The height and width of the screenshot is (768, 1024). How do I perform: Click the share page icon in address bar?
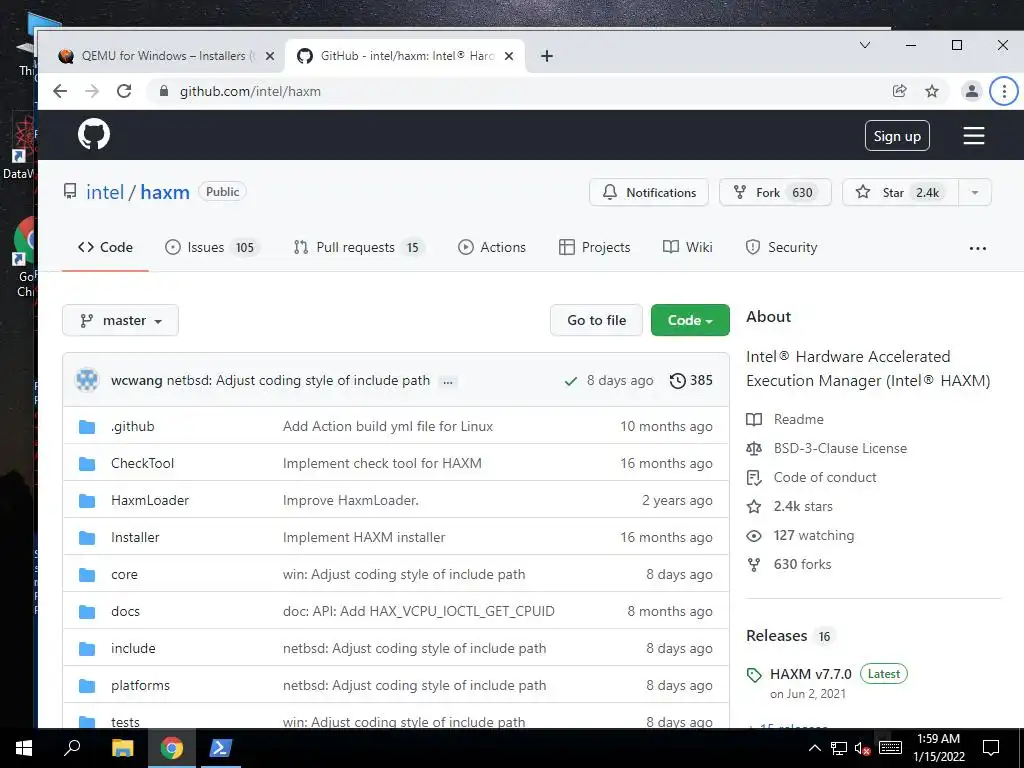[x=899, y=91]
